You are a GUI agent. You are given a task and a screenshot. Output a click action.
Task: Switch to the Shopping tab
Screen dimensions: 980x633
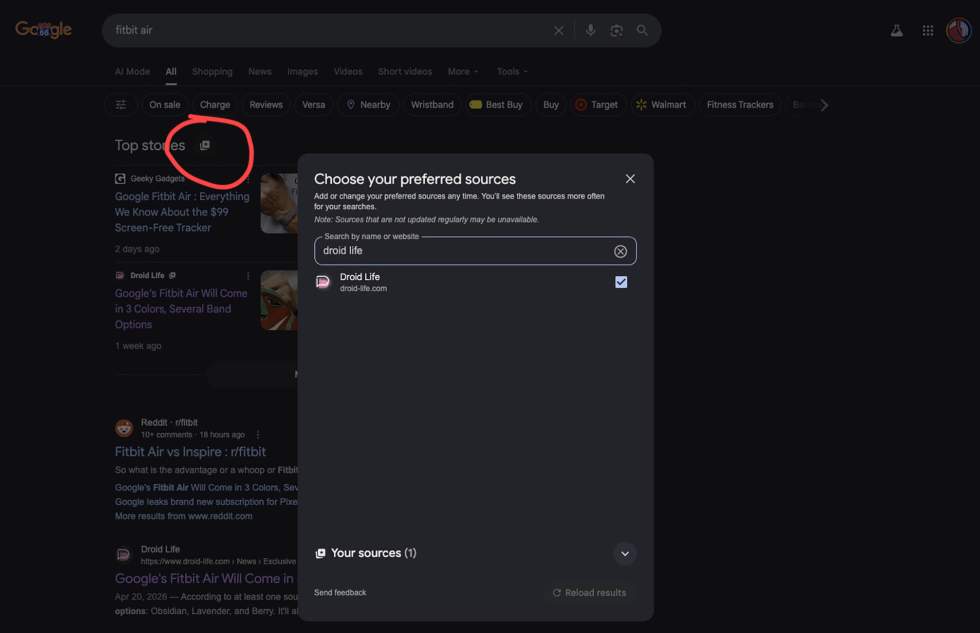click(x=212, y=72)
